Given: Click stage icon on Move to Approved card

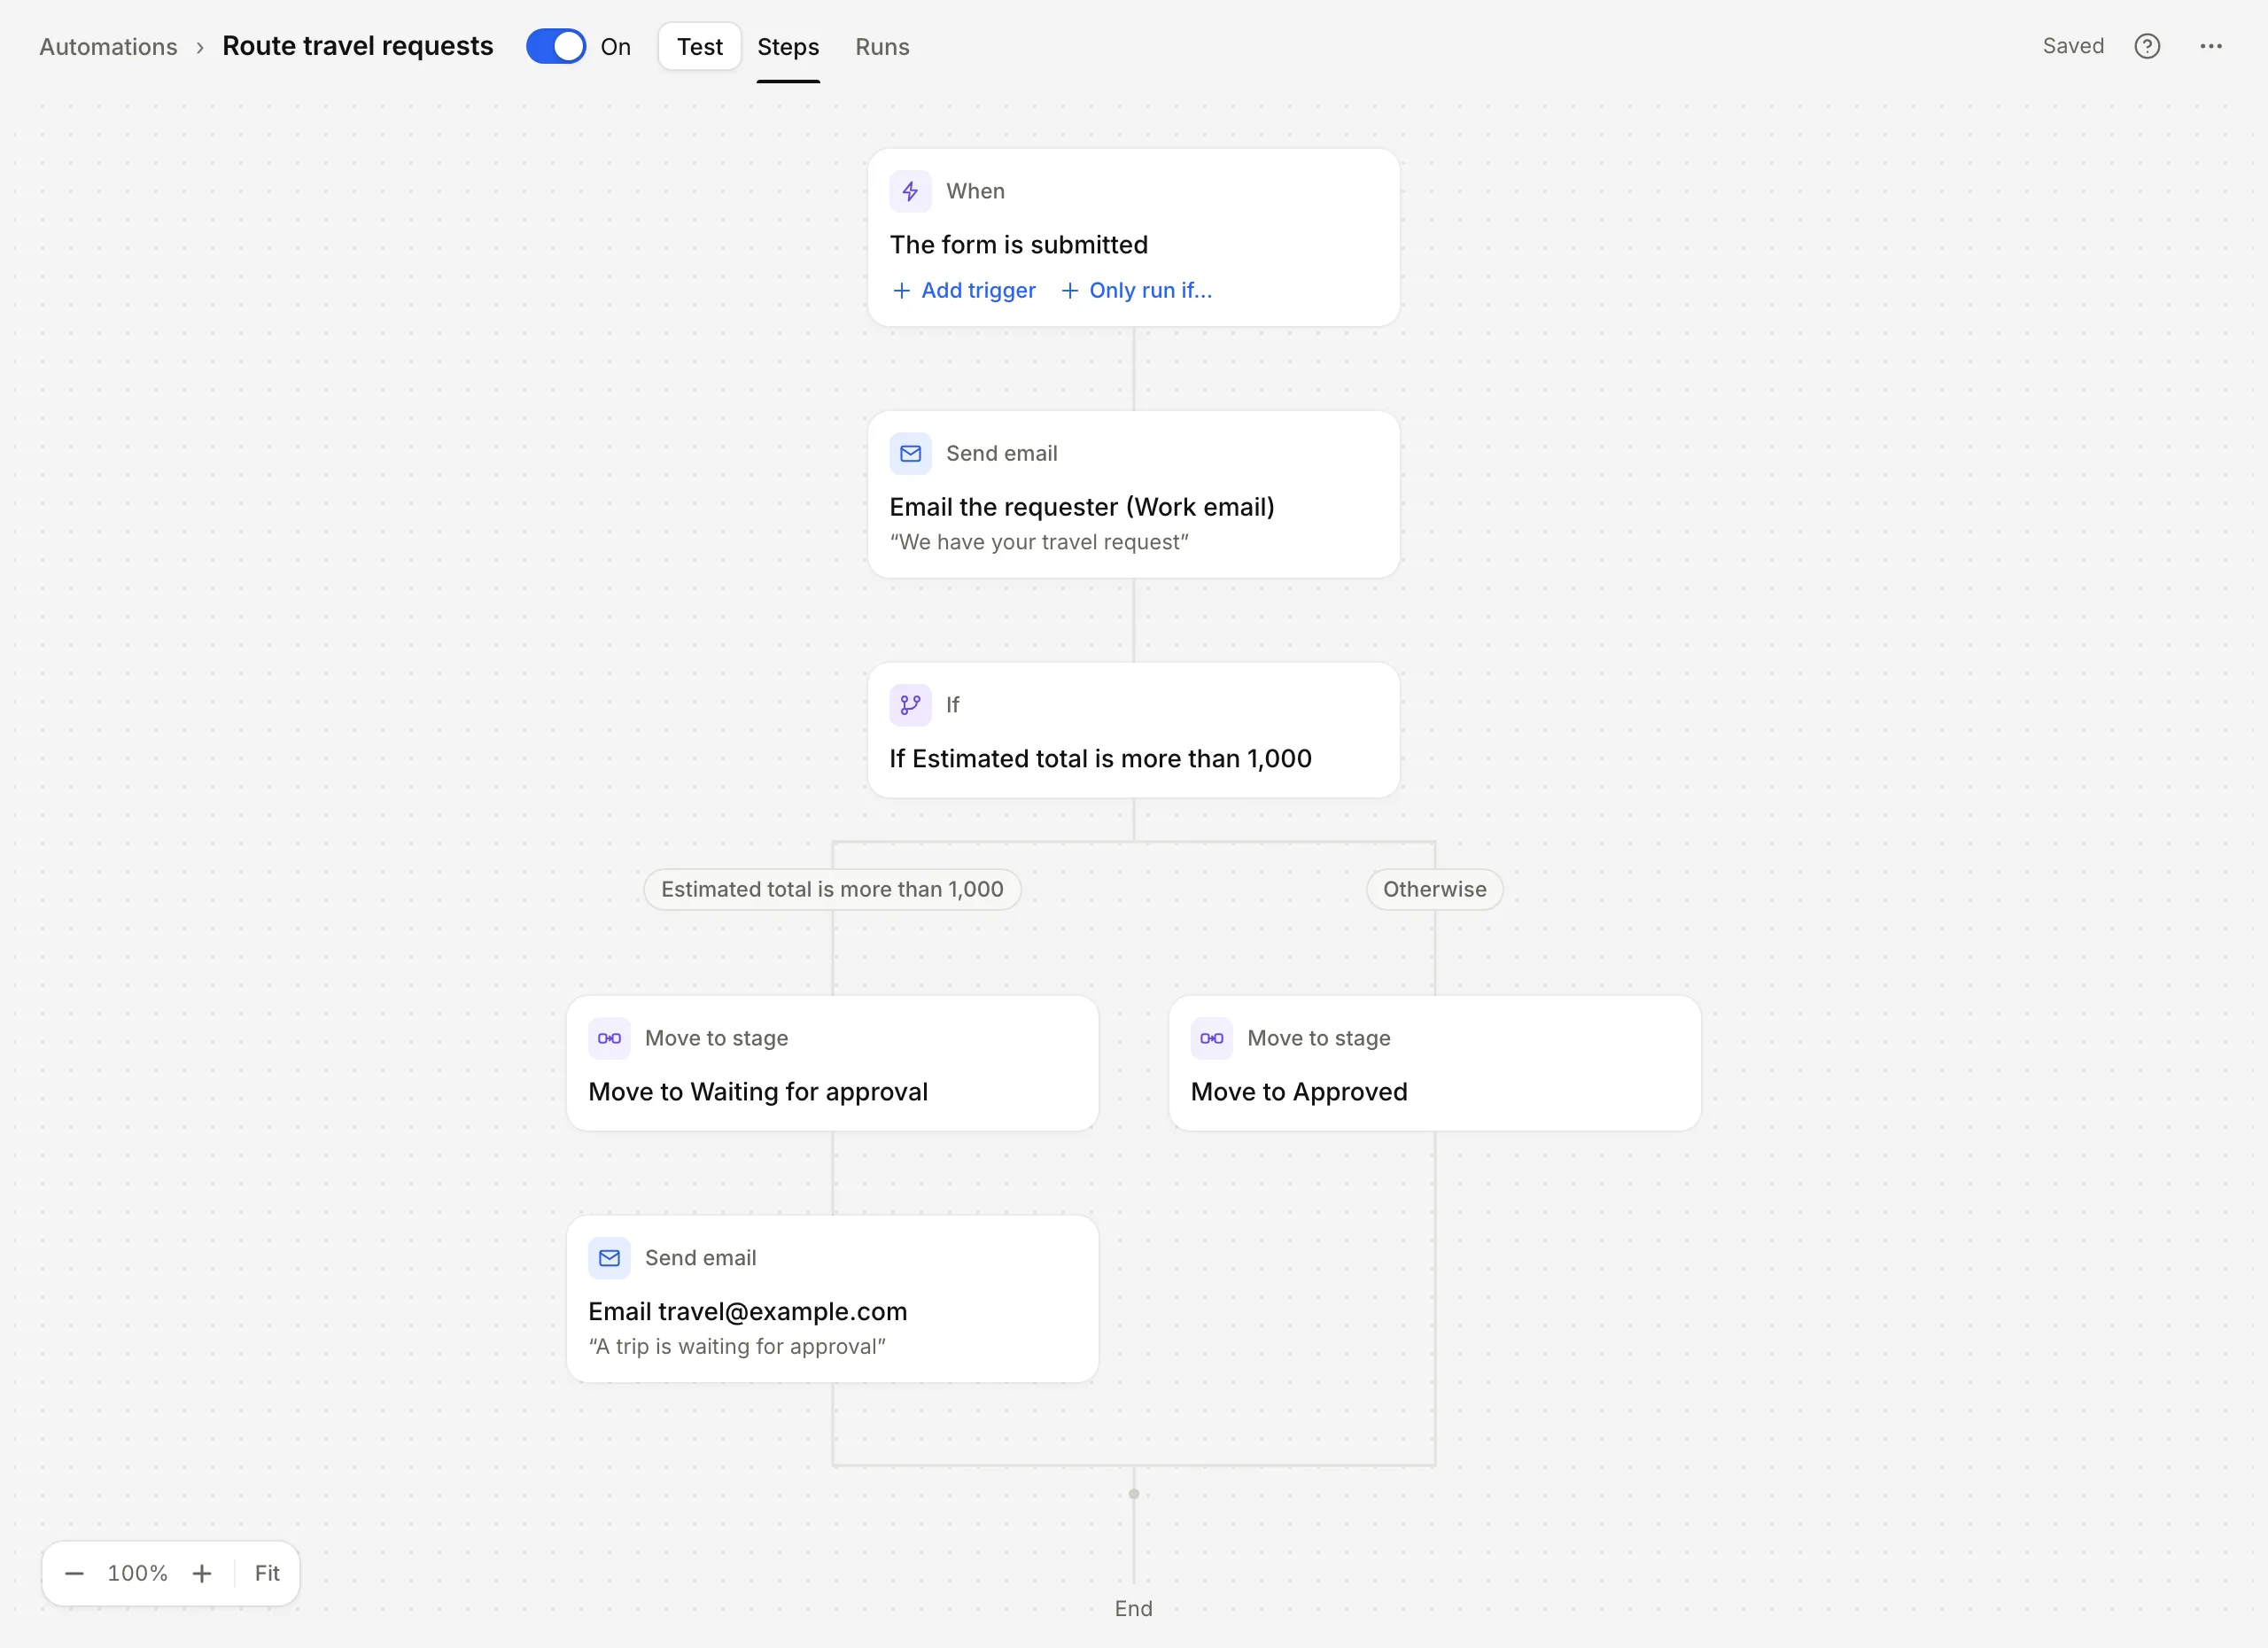Looking at the screenshot, I should click(1211, 1038).
